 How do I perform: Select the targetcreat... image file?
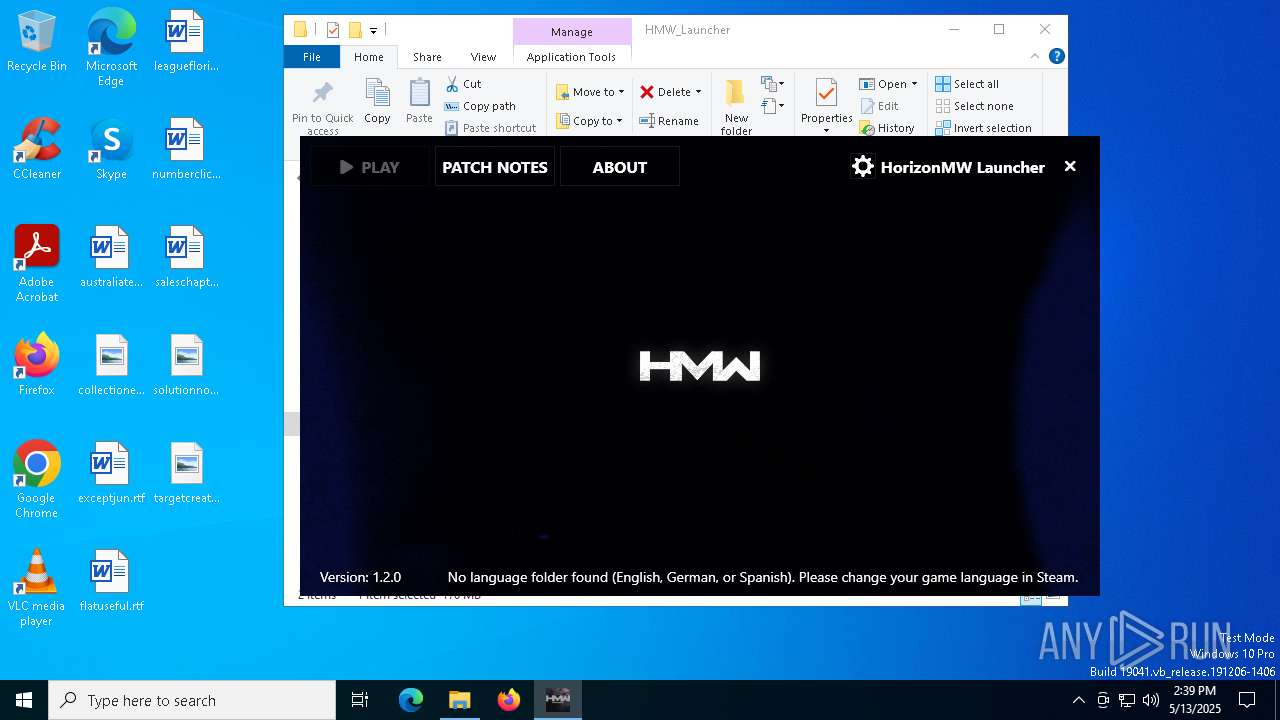pyautogui.click(x=186, y=473)
